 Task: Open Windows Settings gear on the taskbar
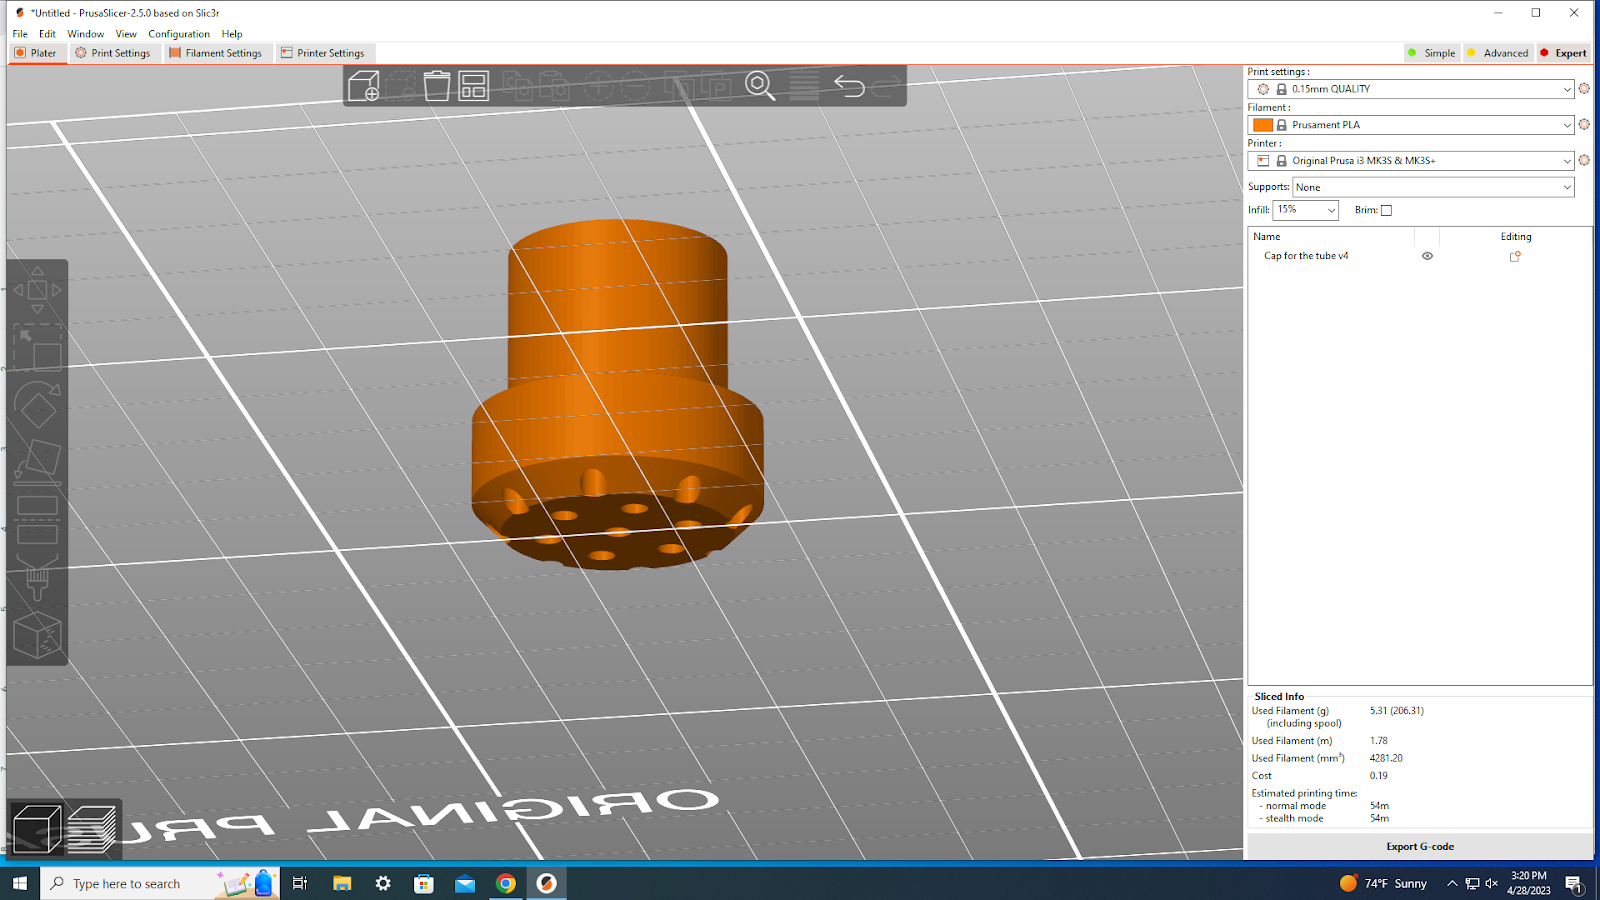(383, 883)
